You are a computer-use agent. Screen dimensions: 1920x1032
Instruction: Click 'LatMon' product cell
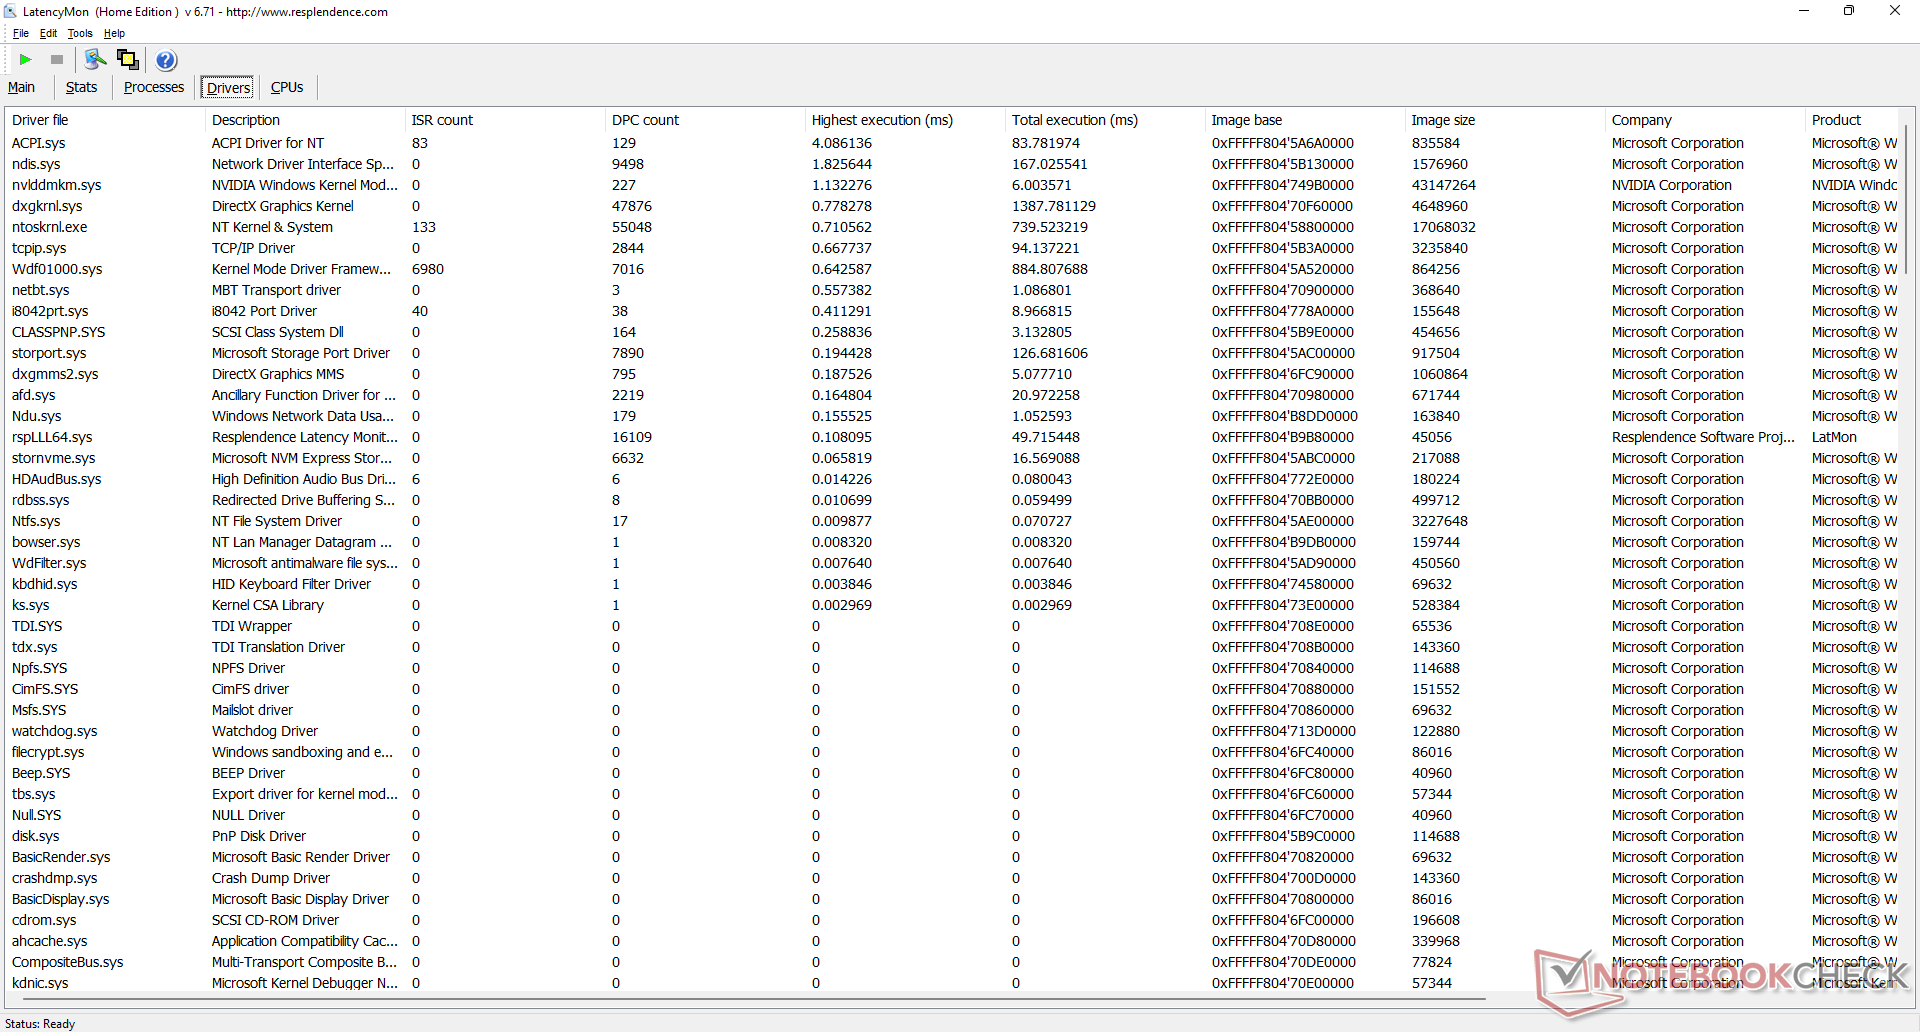1834,437
